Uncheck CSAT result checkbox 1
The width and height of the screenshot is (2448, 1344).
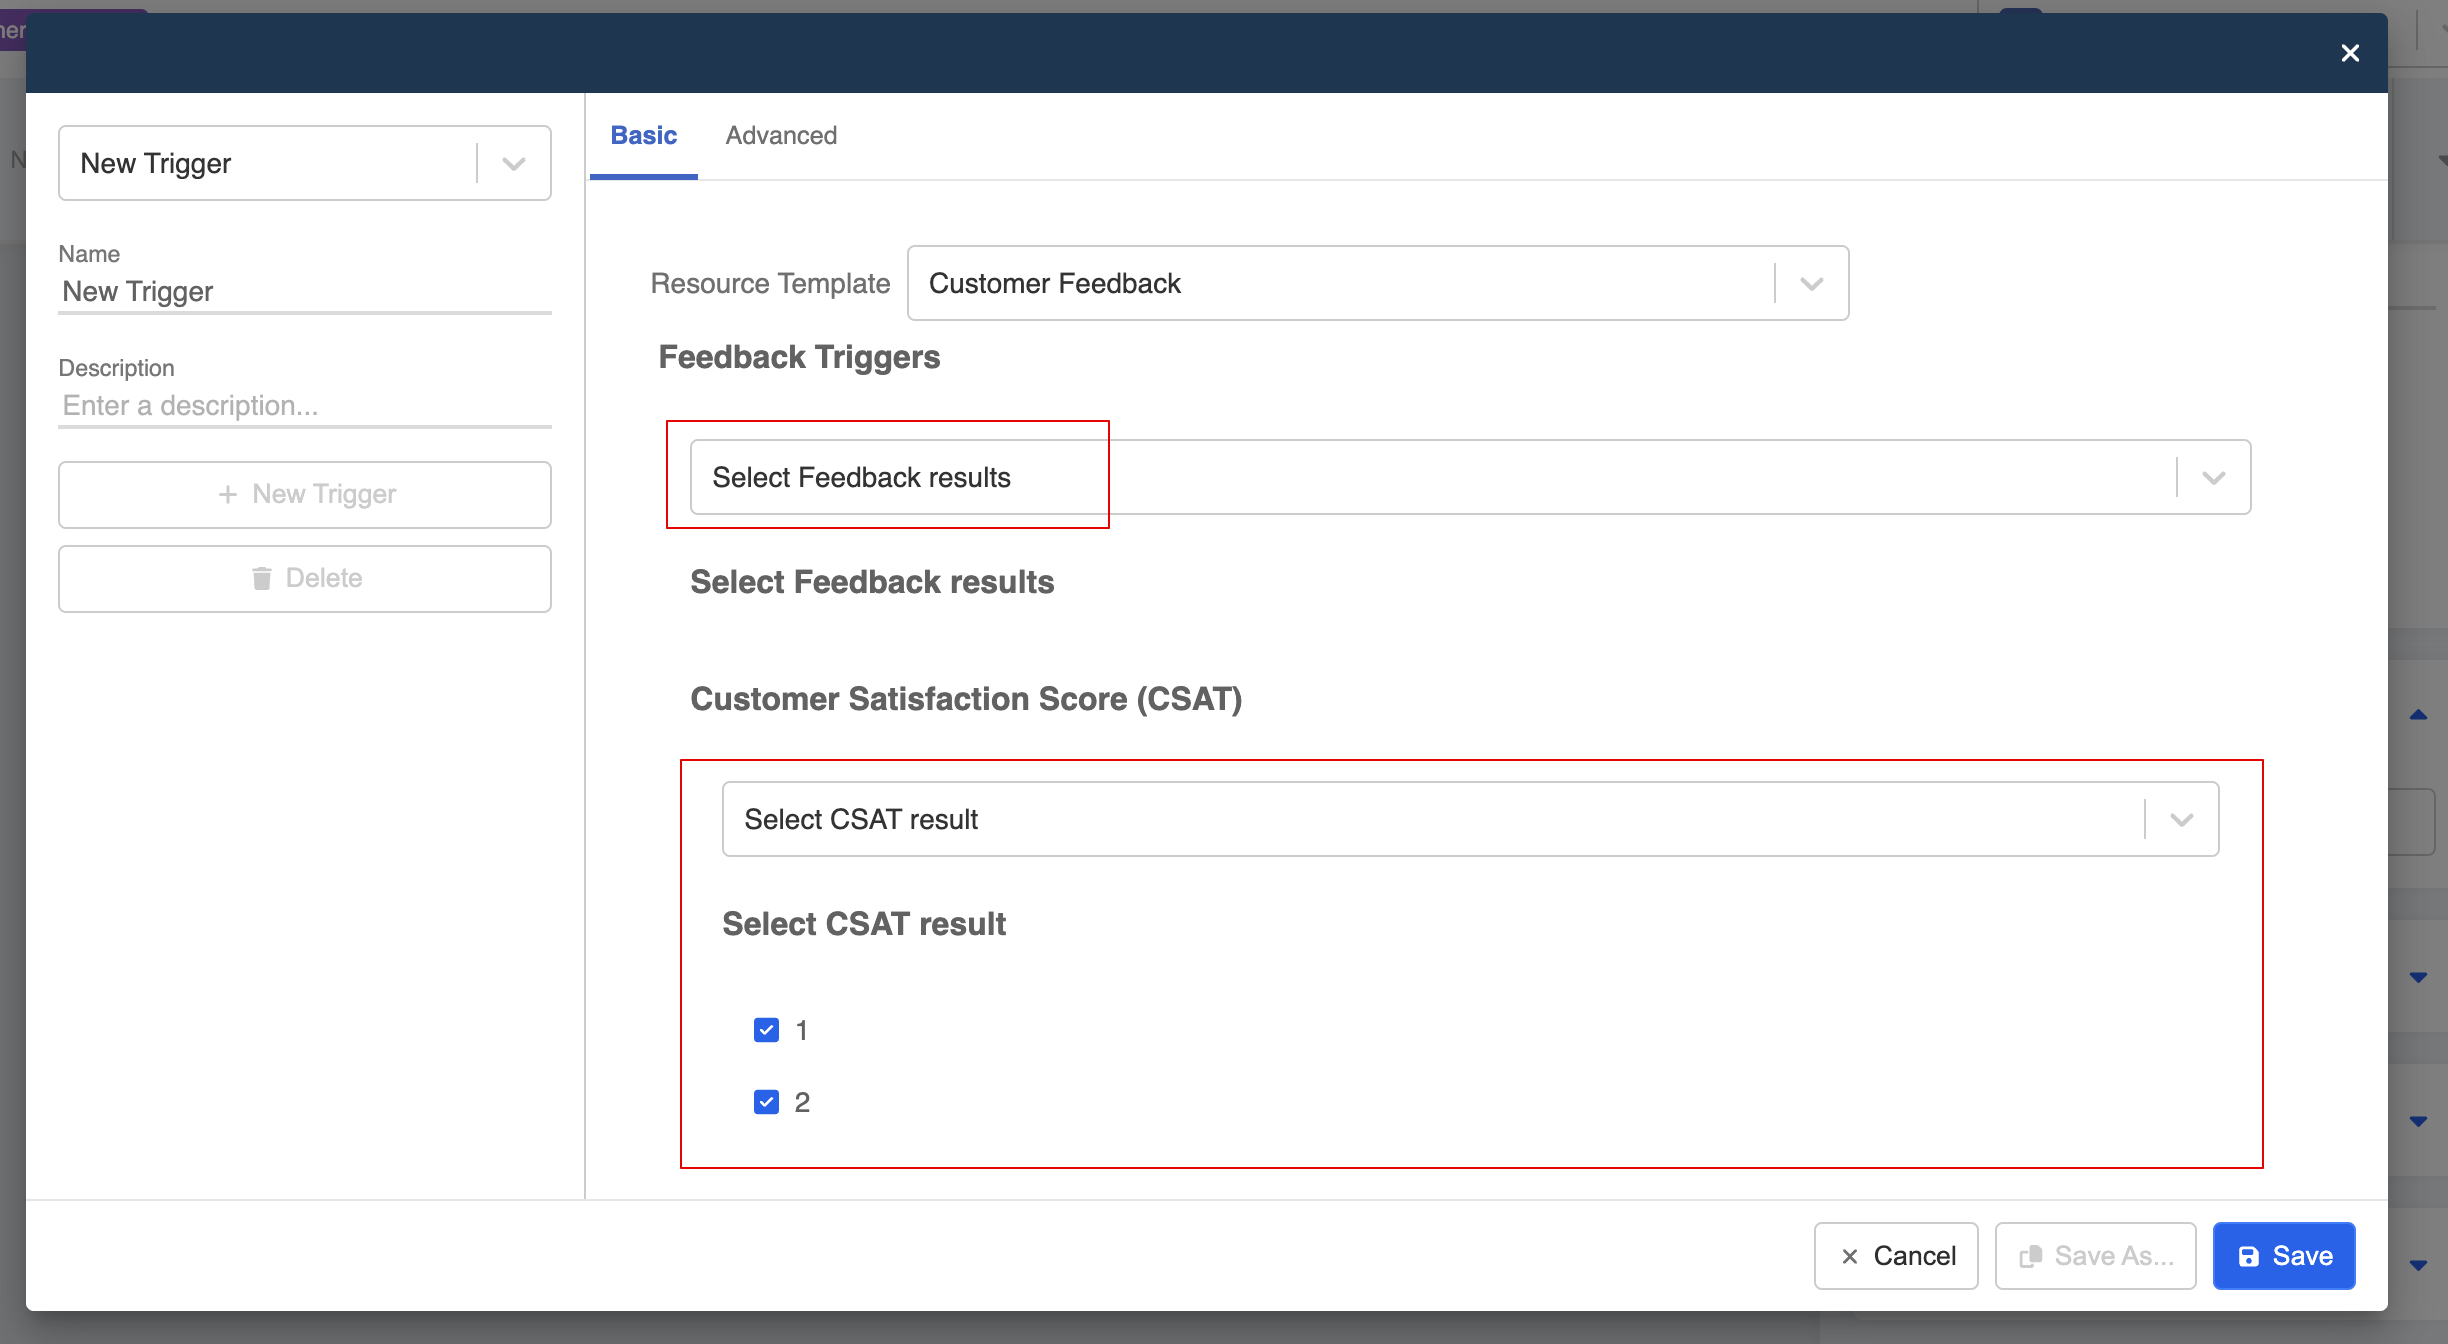pos(766,1030)
